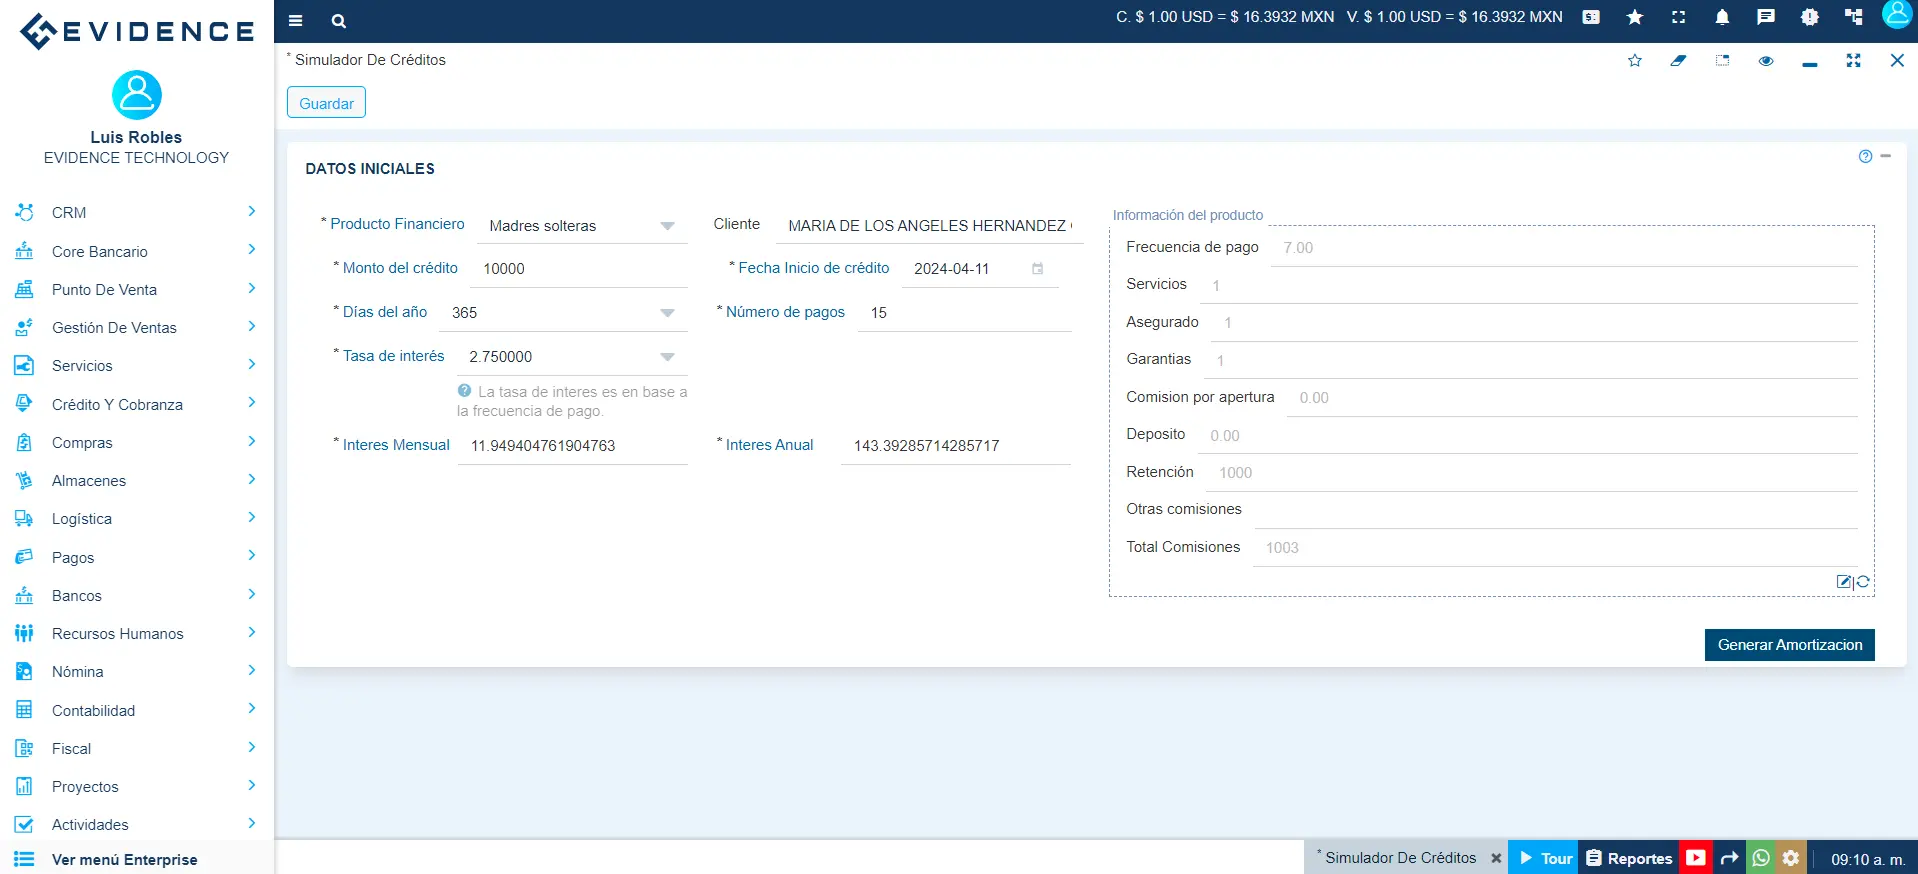
Task: Click the hamburger menu icon
Action: [295, 21]
